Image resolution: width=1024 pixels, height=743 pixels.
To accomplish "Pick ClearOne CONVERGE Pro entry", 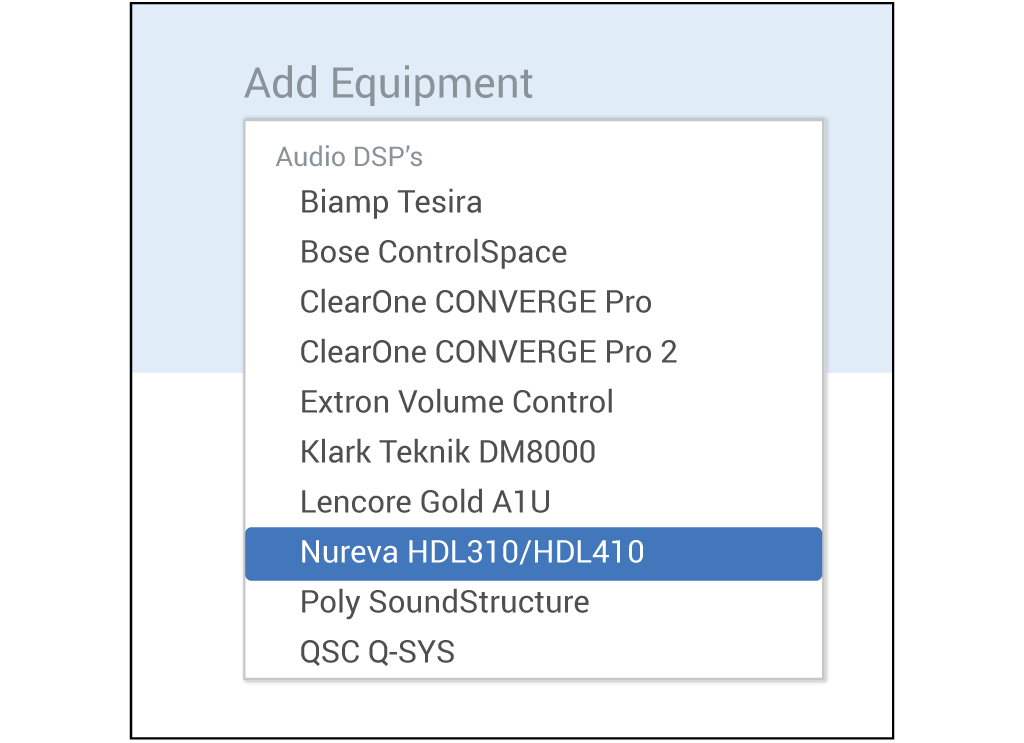I will [x=475, y=302].
